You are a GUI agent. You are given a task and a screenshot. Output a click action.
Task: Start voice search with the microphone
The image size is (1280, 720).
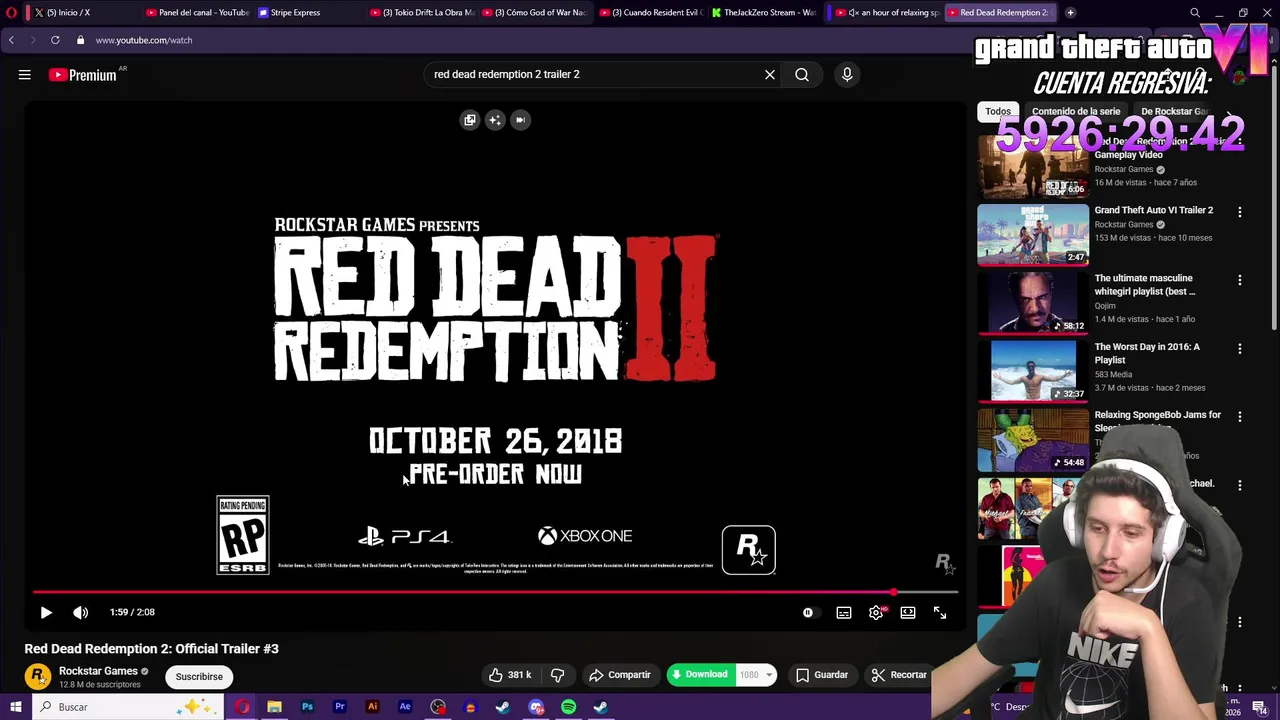(x=847, y=74)
